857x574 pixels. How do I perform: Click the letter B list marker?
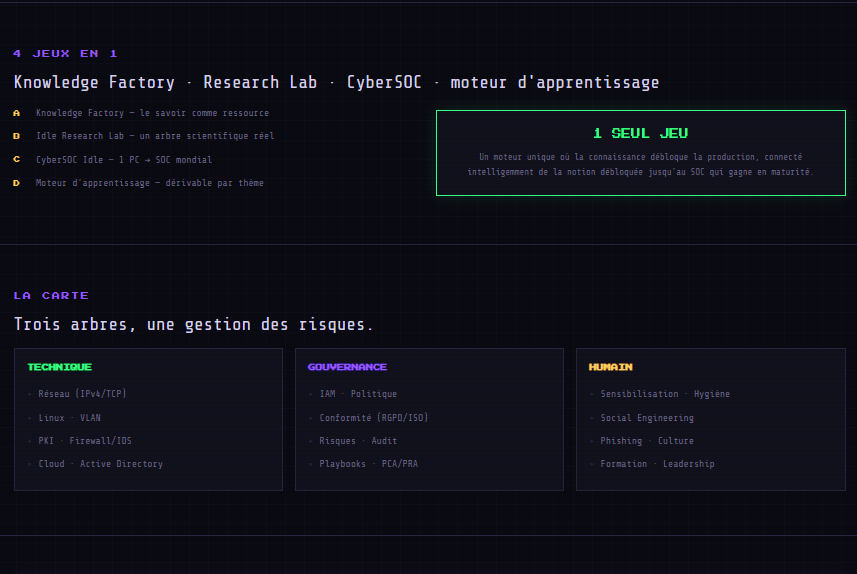click(16, 136)
